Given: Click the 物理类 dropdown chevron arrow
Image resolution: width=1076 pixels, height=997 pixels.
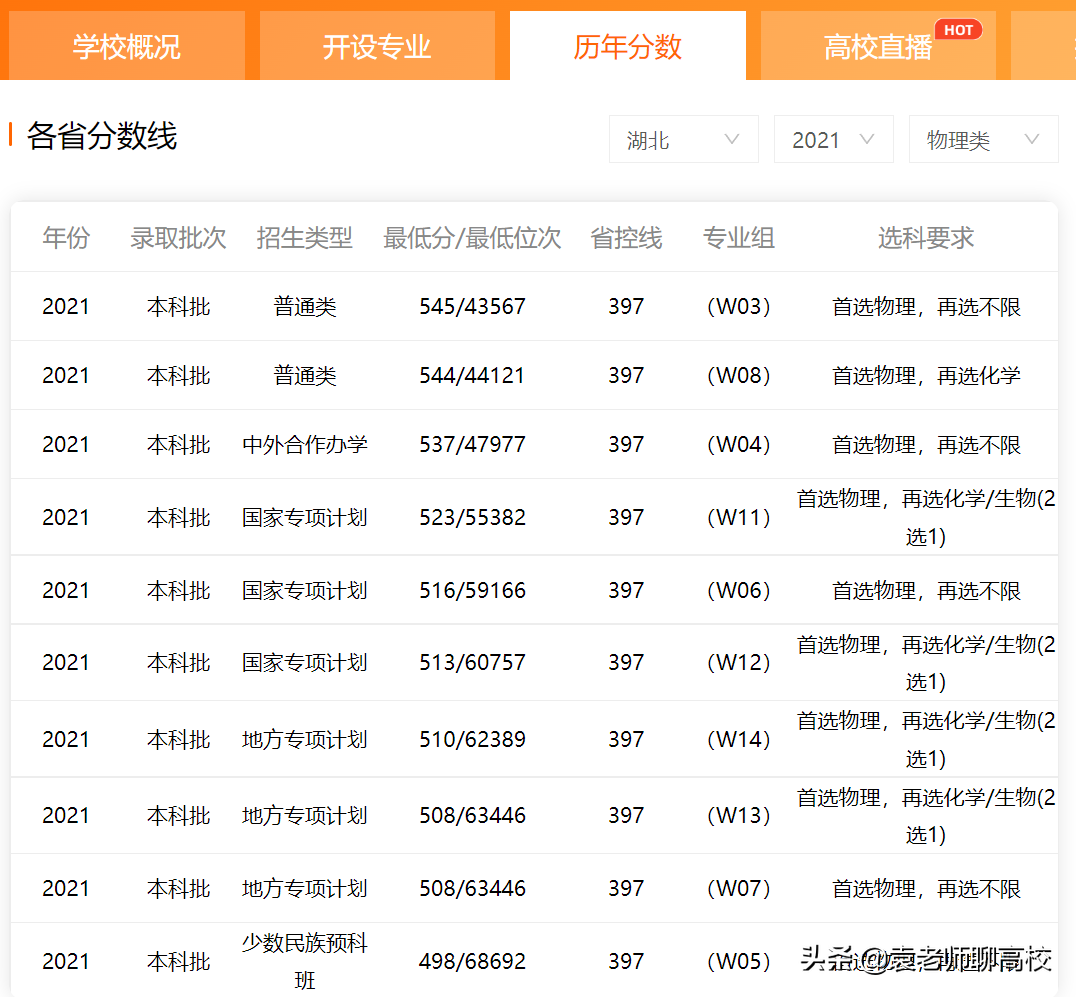Looking at the screenshot, I should [1033, 139].
